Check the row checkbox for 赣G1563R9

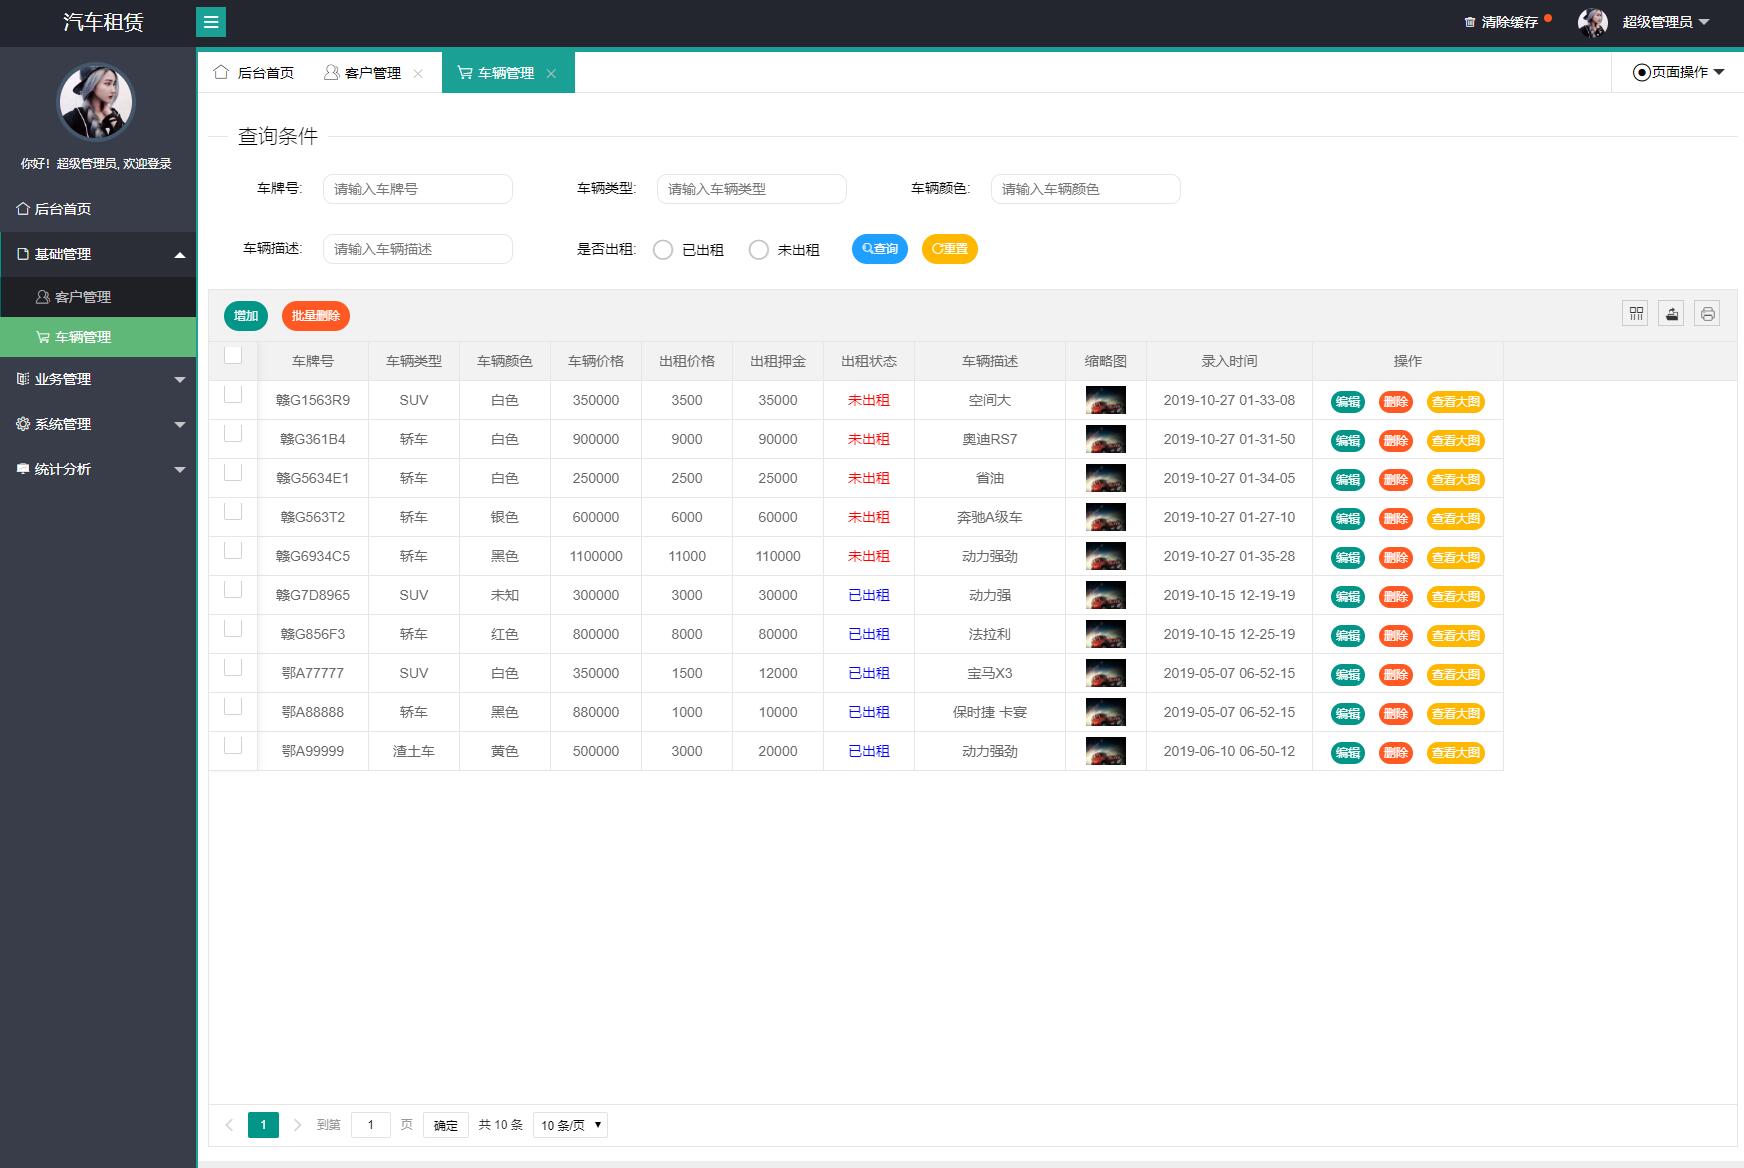tap(233, 394)
